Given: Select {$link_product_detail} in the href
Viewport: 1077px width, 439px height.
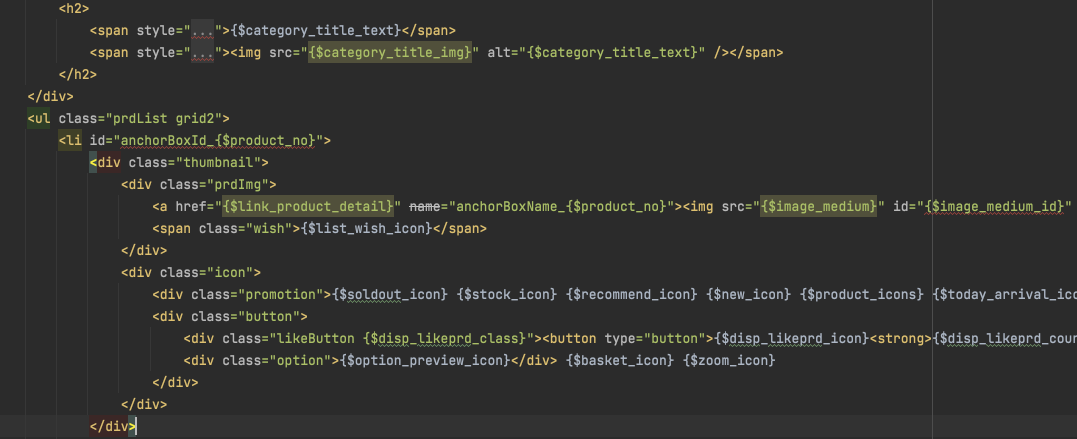Looking at the screenshot, I should click(x=308, y=206).
